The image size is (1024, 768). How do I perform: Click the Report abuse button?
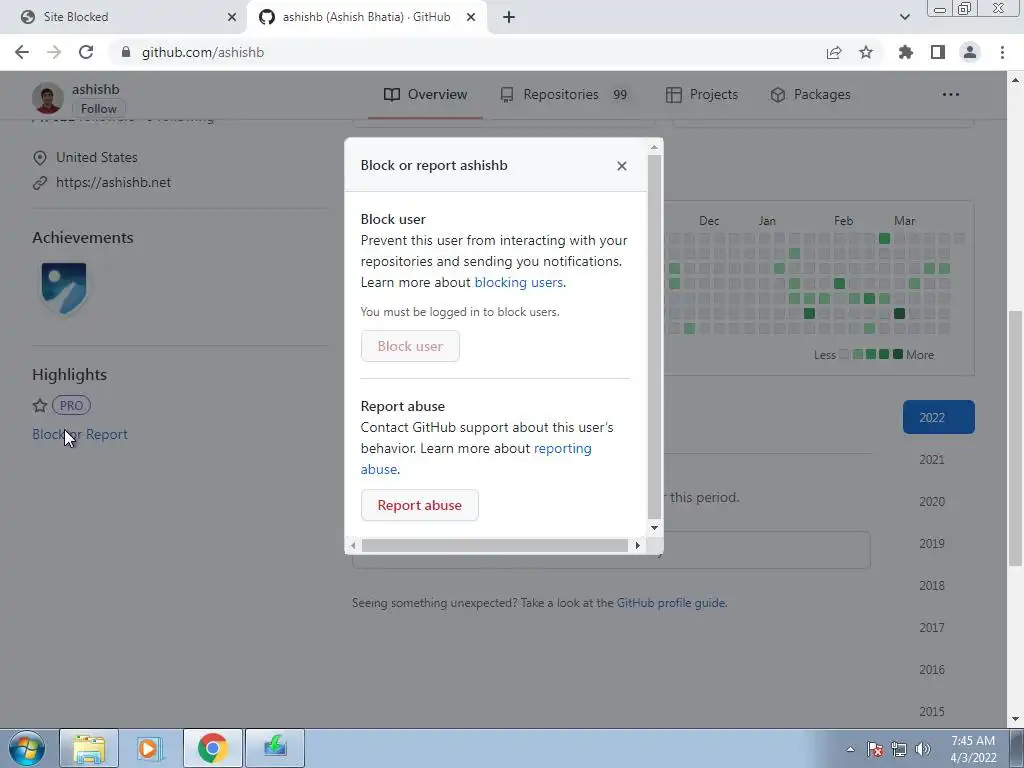[420, 505]
